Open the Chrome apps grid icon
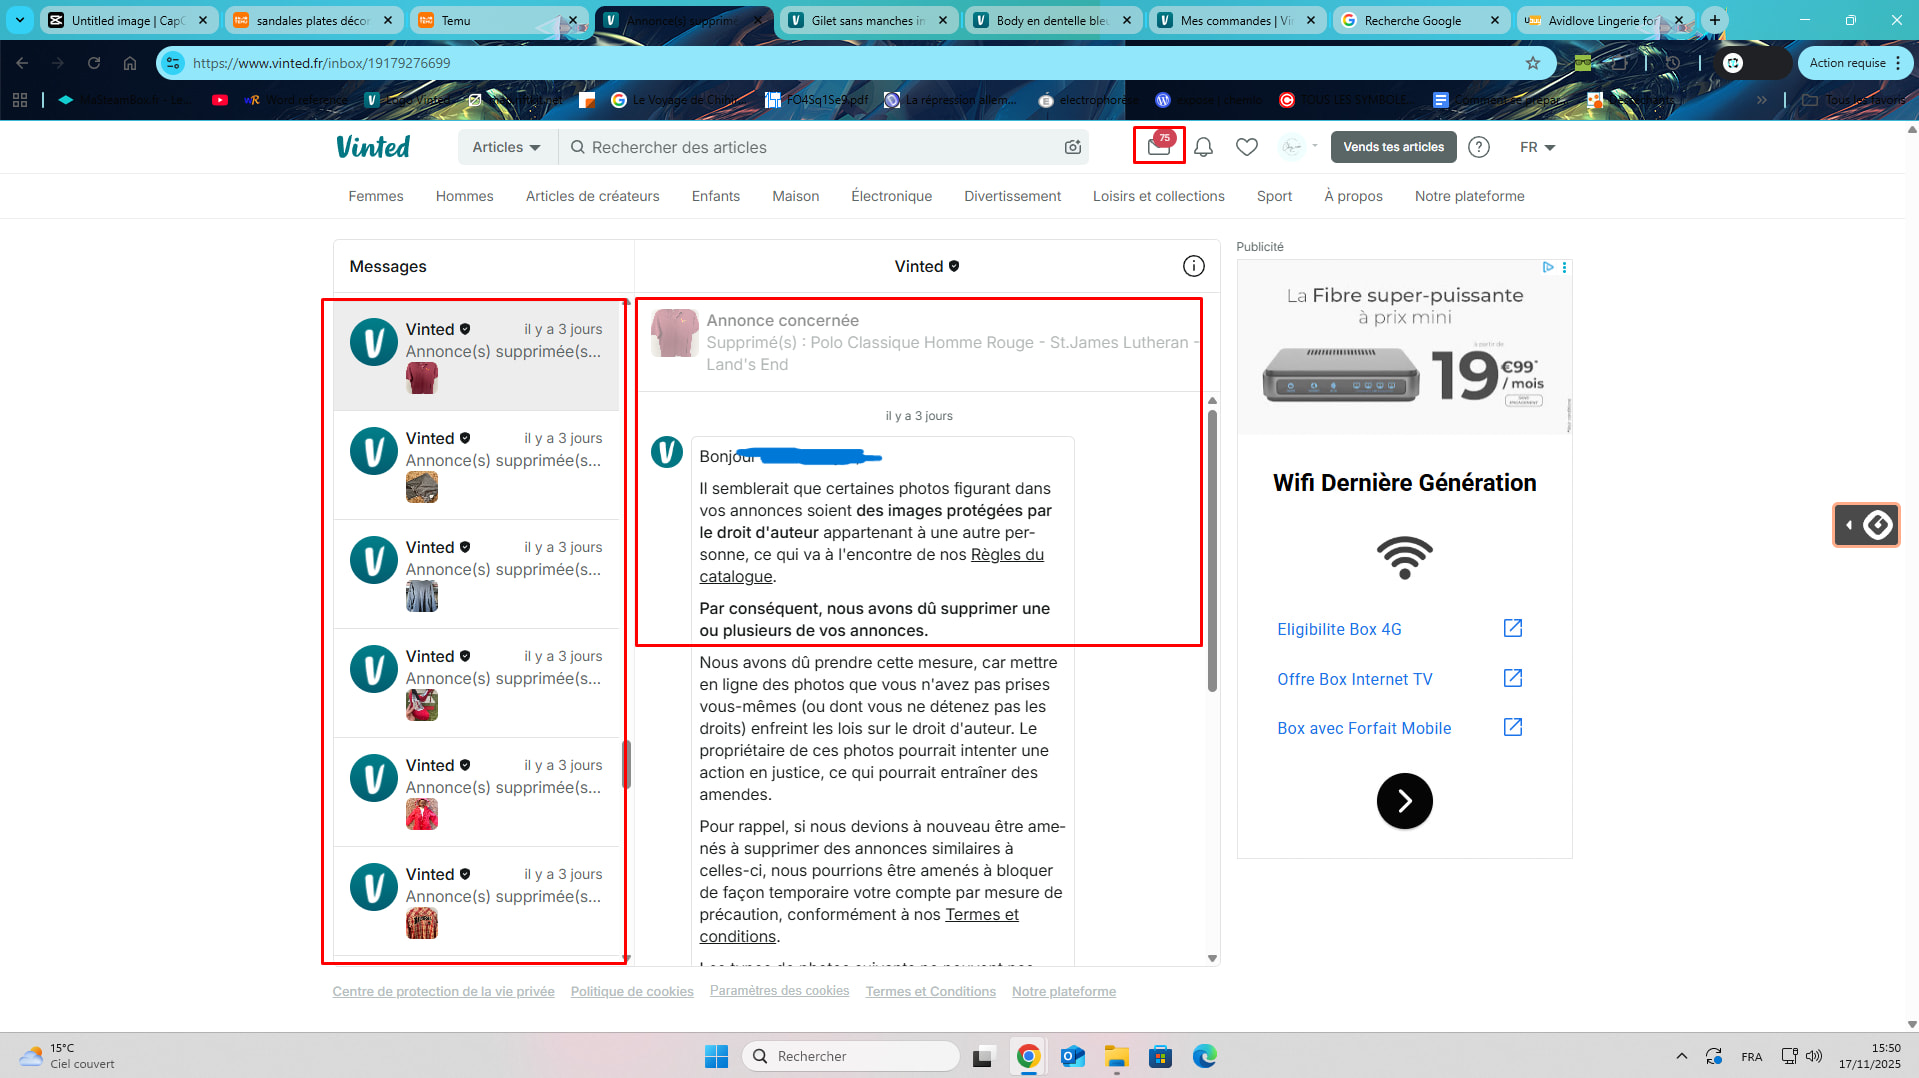This screenshot has height=1078, width=1919. pos(20,100)
